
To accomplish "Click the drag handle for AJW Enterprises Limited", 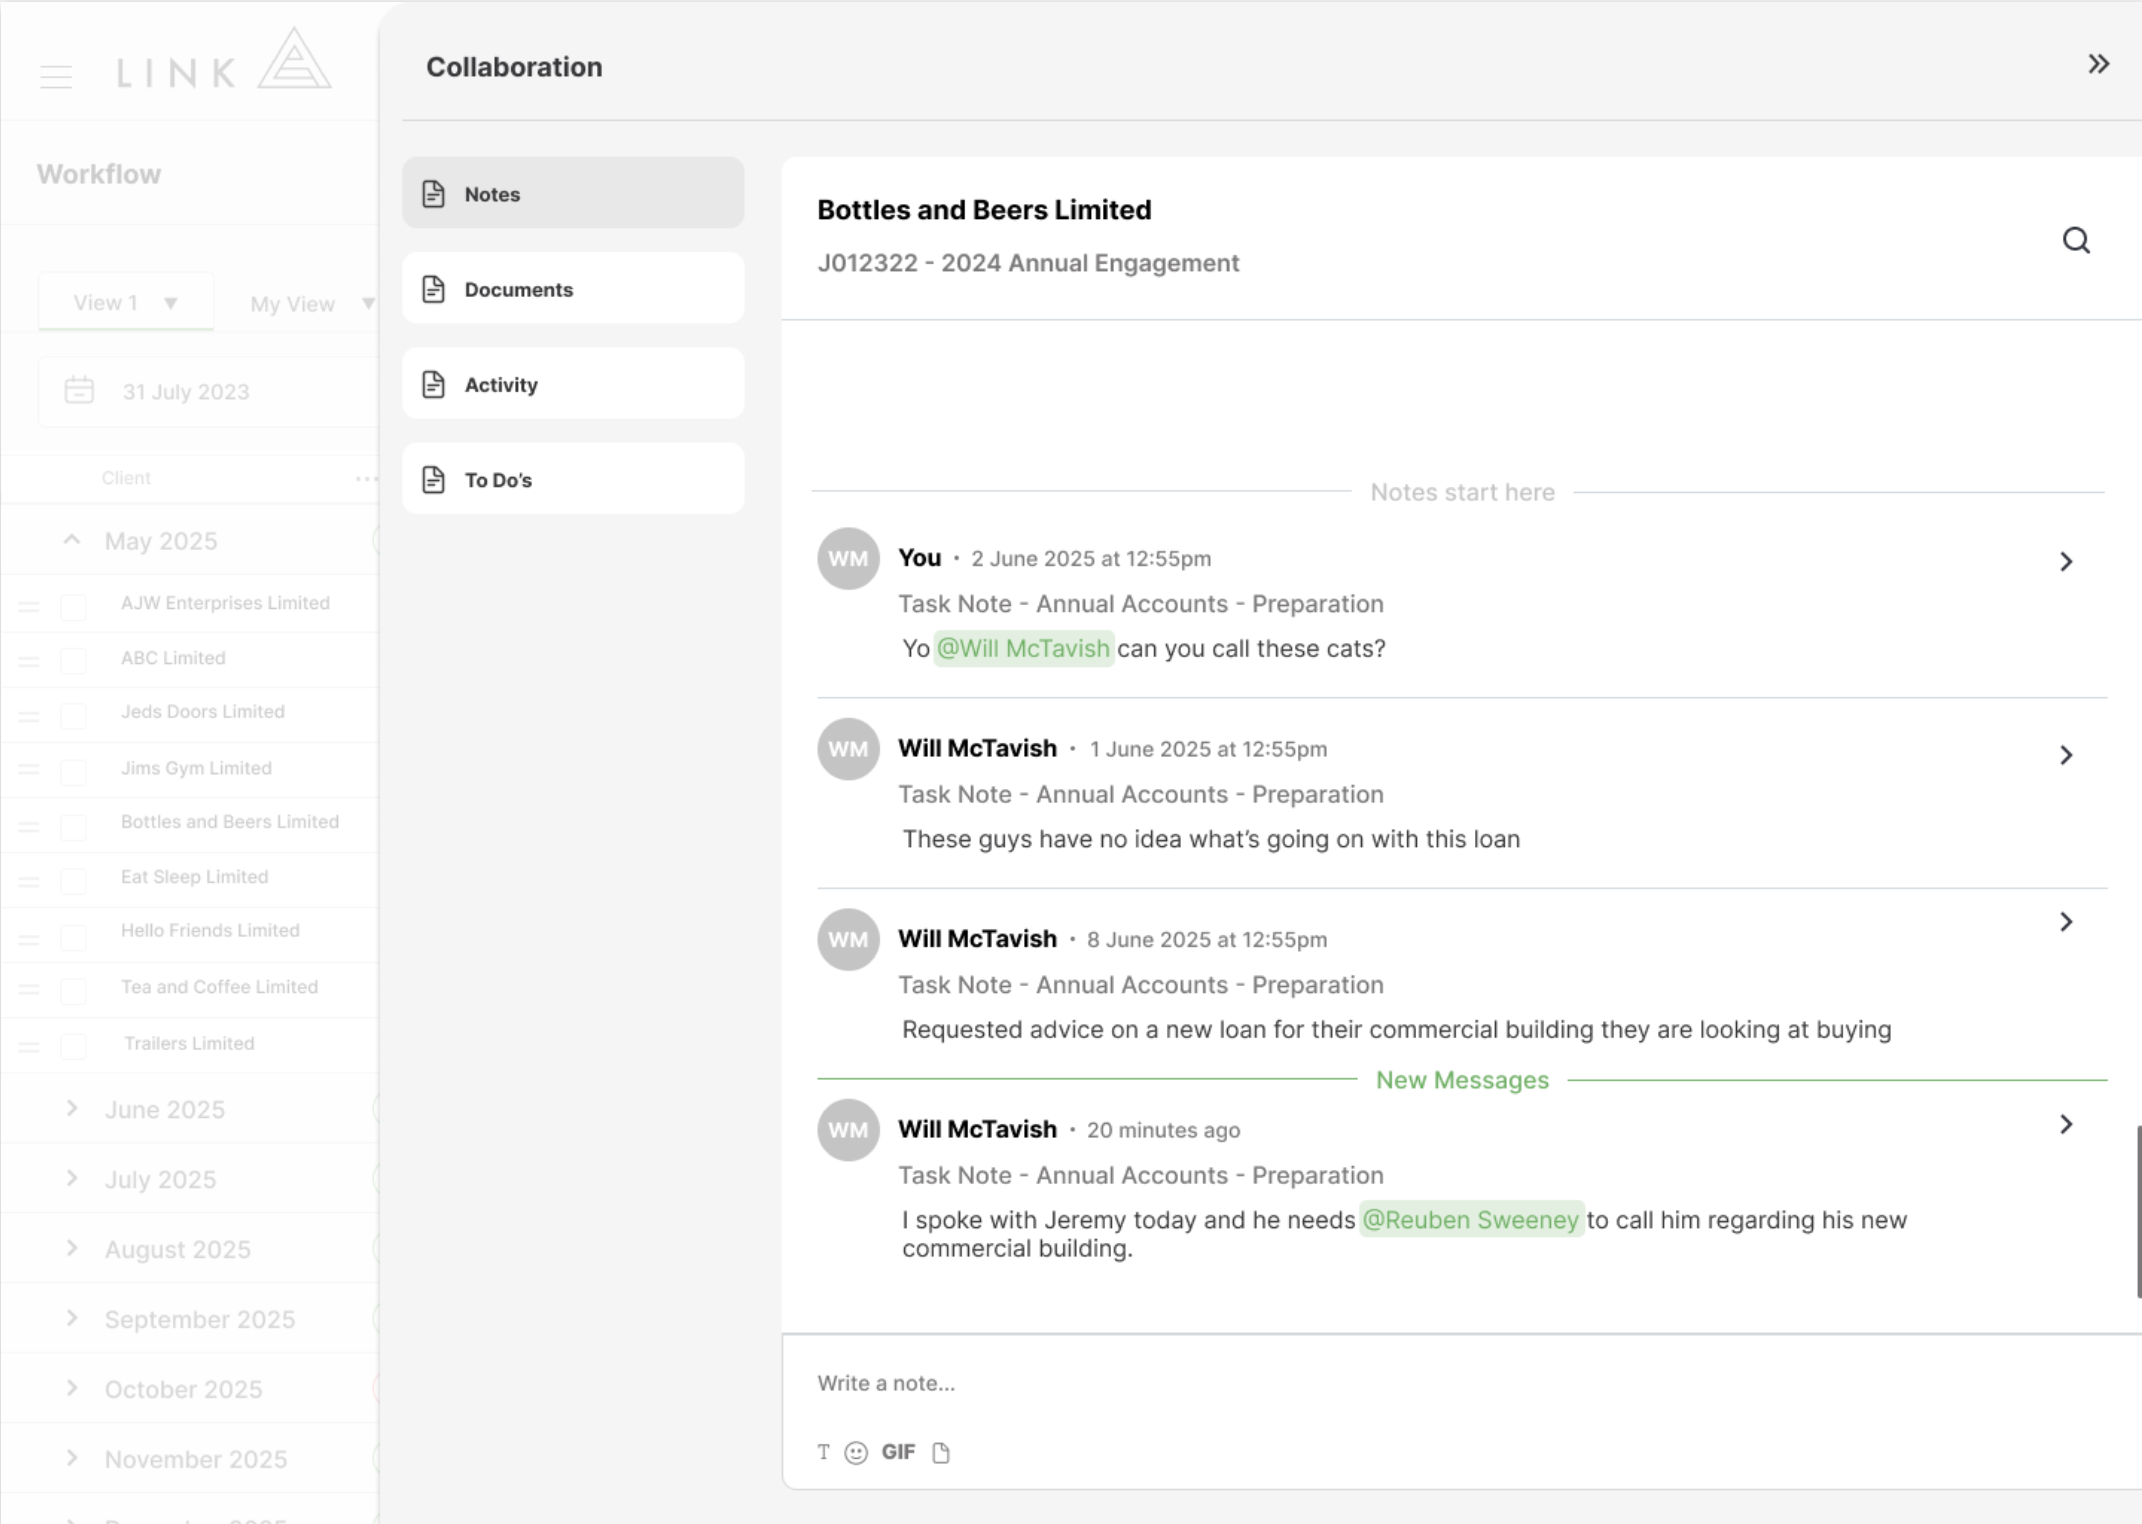I will pos(29,607).
